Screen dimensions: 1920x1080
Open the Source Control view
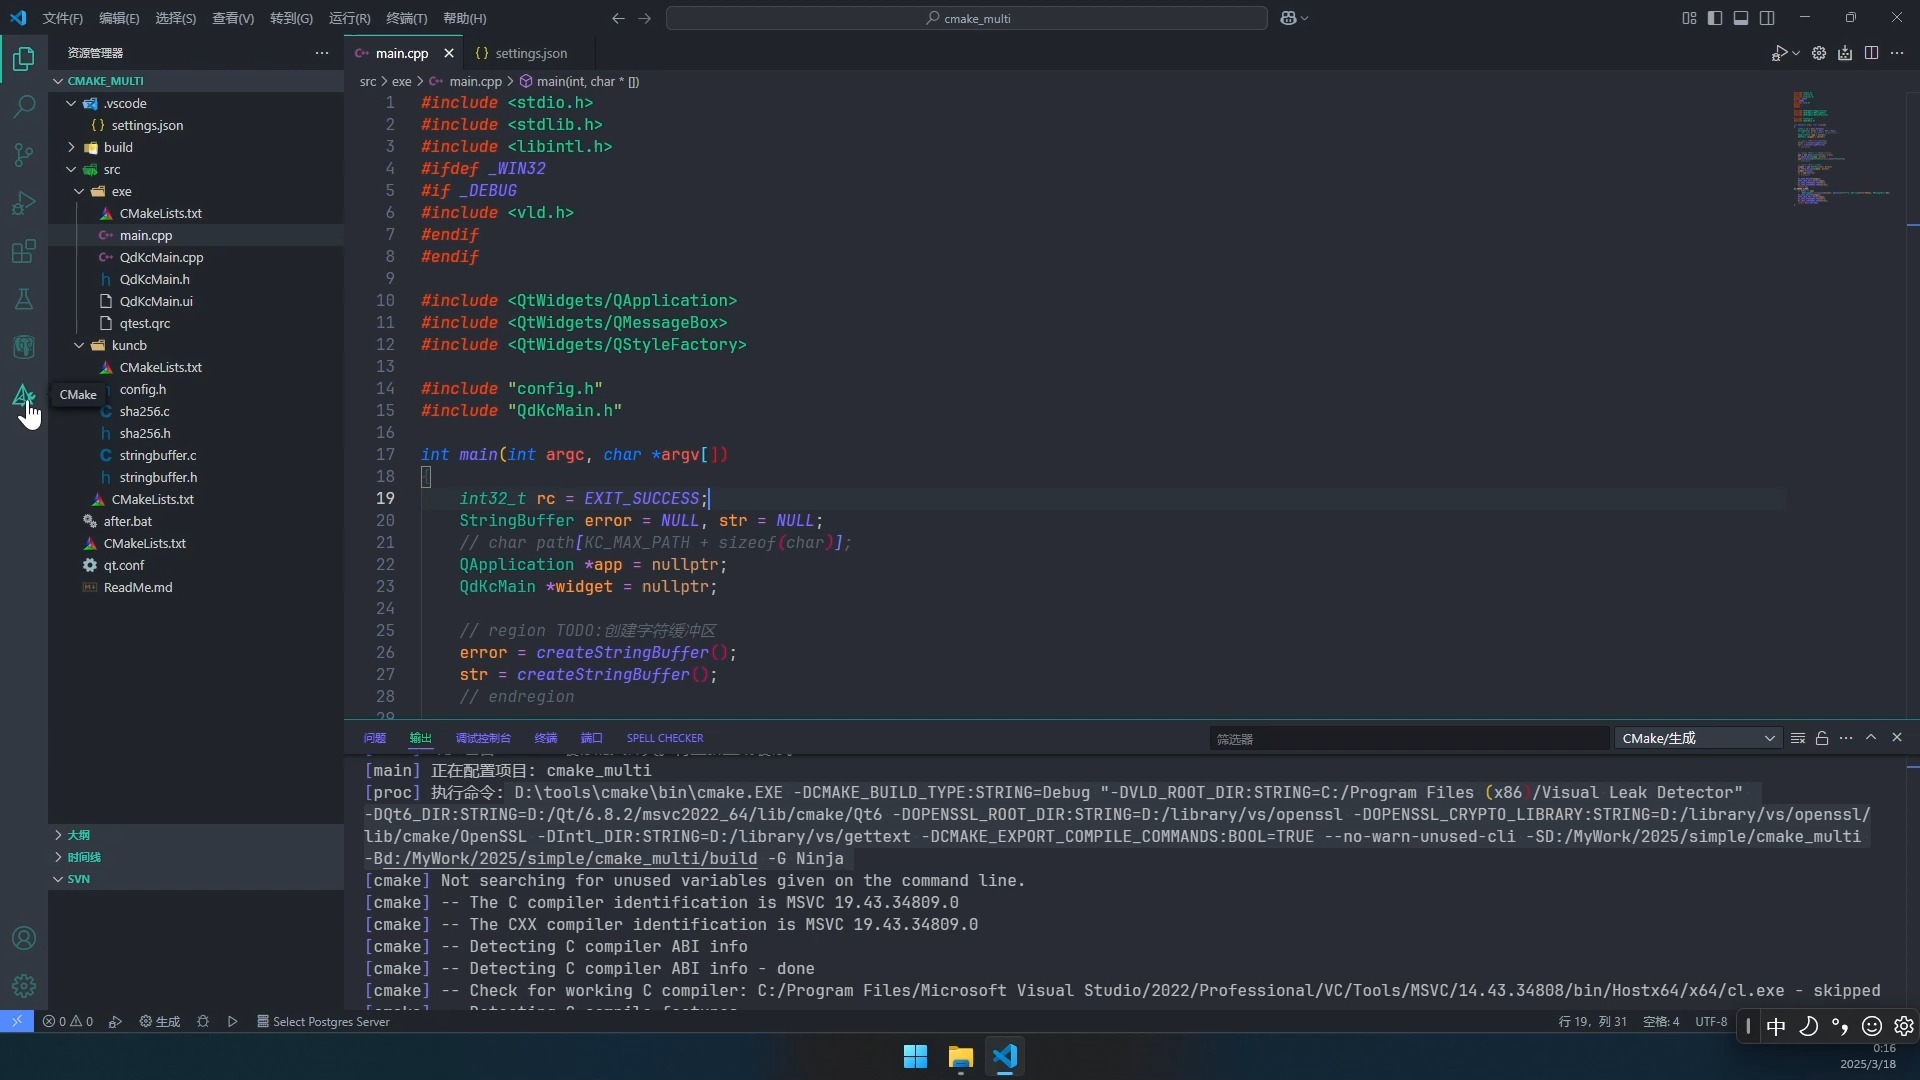click(x=23, y=155)
